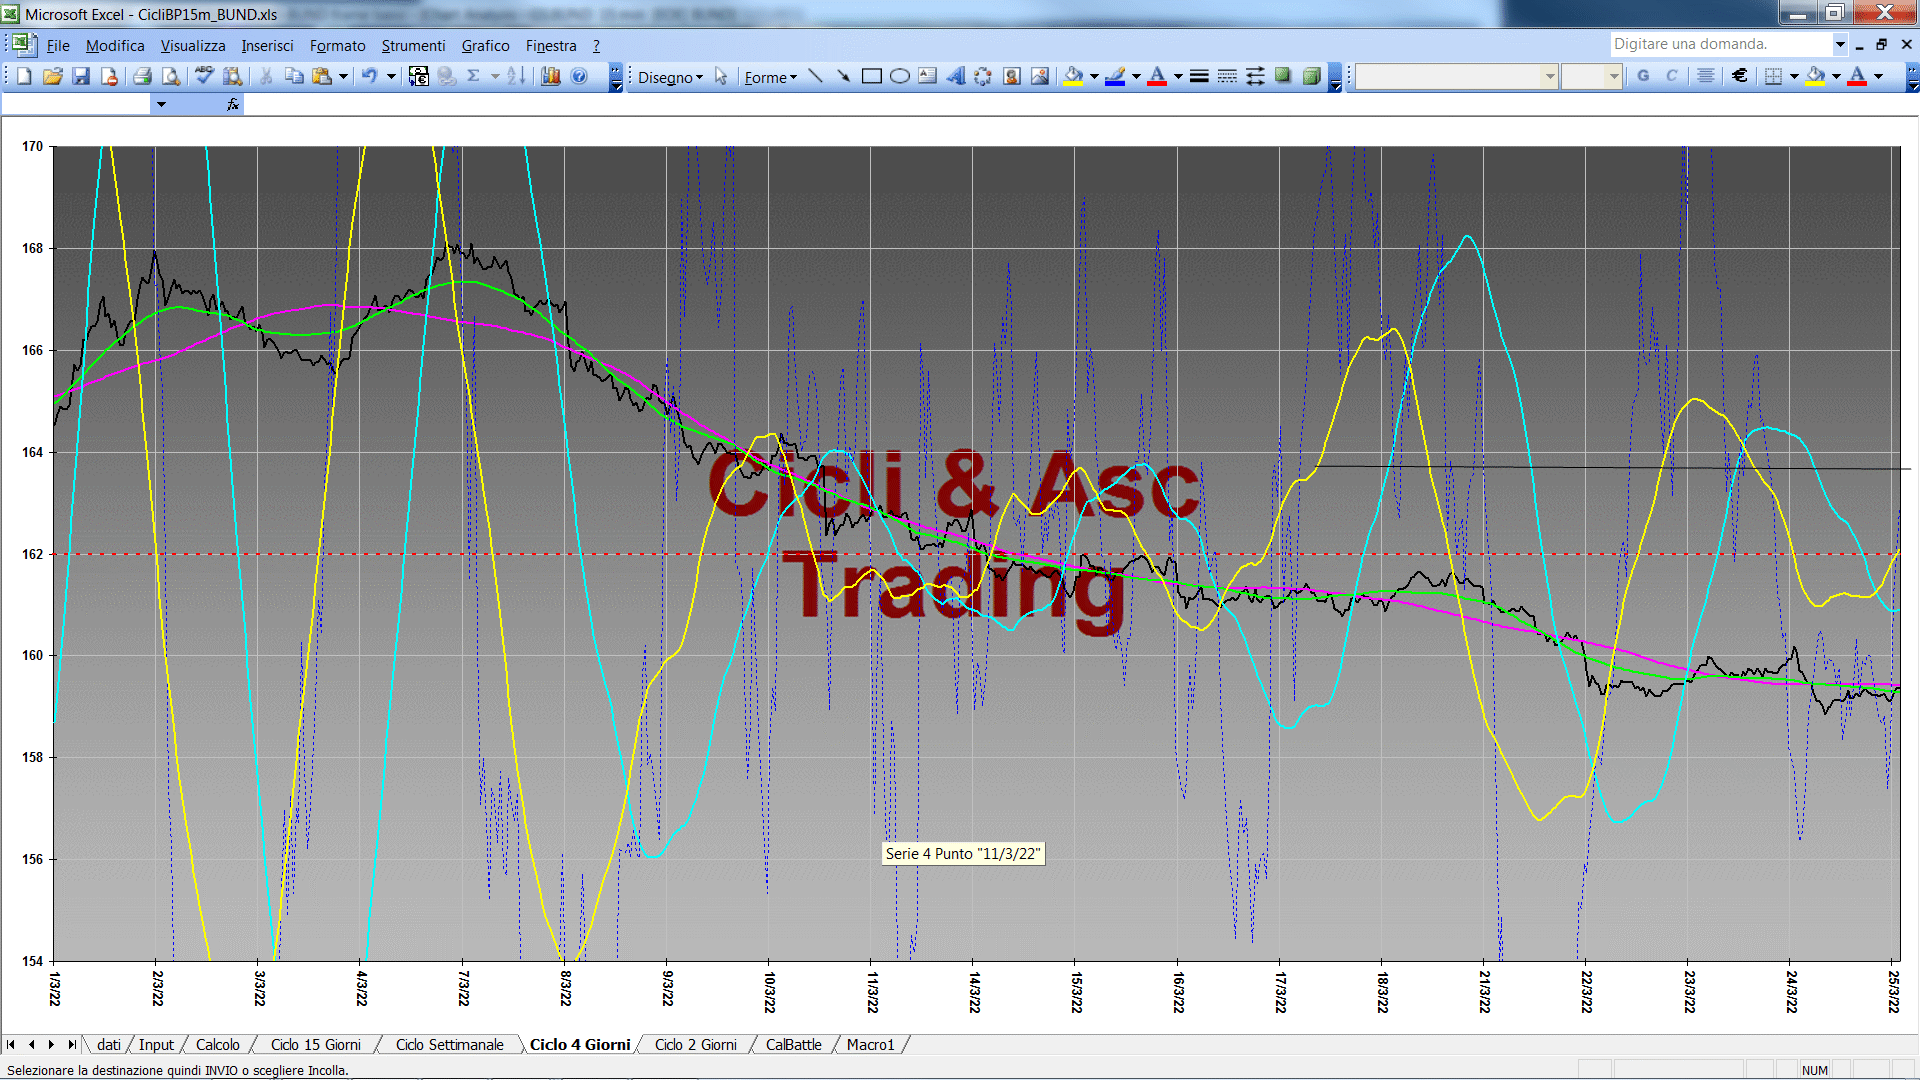Insert a diagram or organization chart
This screenshot has height=1080, width=1920.
pos(984,77)
